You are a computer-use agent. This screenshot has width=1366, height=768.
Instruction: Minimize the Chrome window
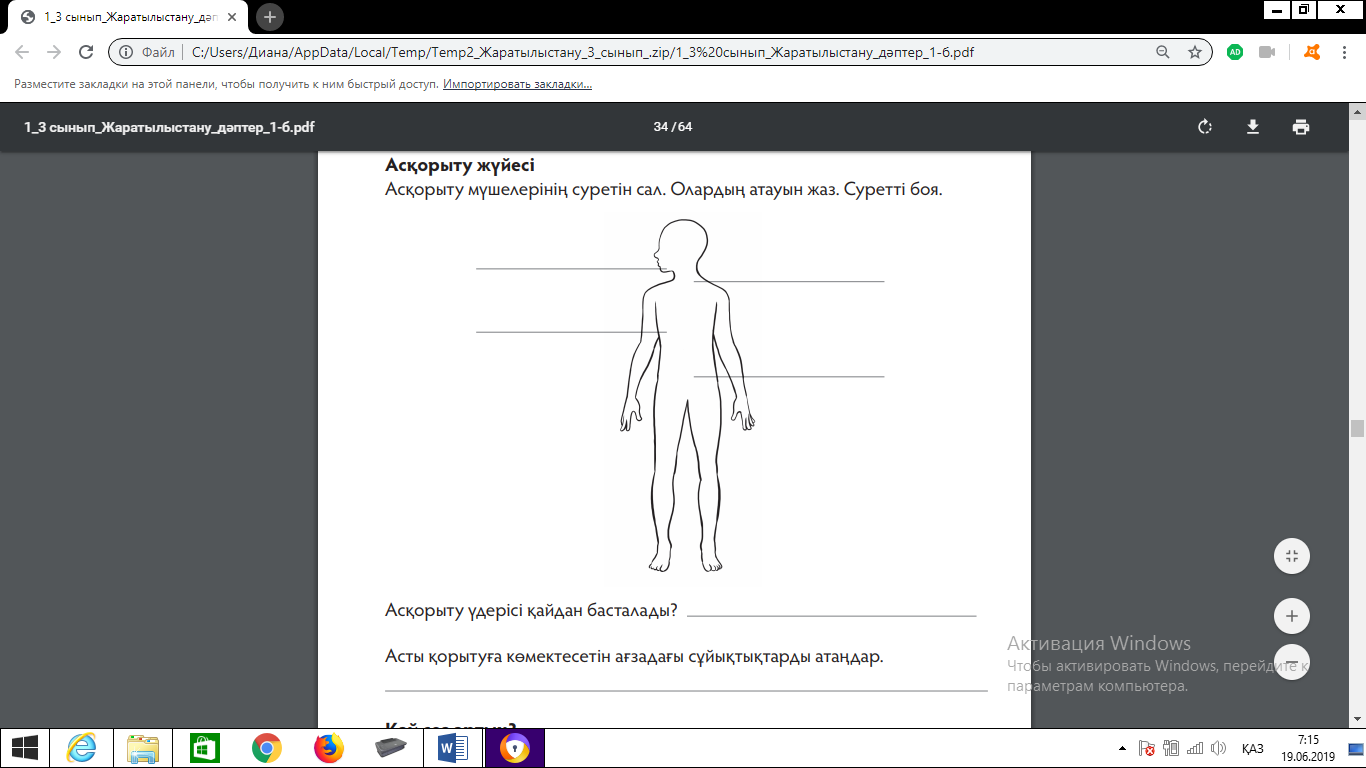point(1276,9)
